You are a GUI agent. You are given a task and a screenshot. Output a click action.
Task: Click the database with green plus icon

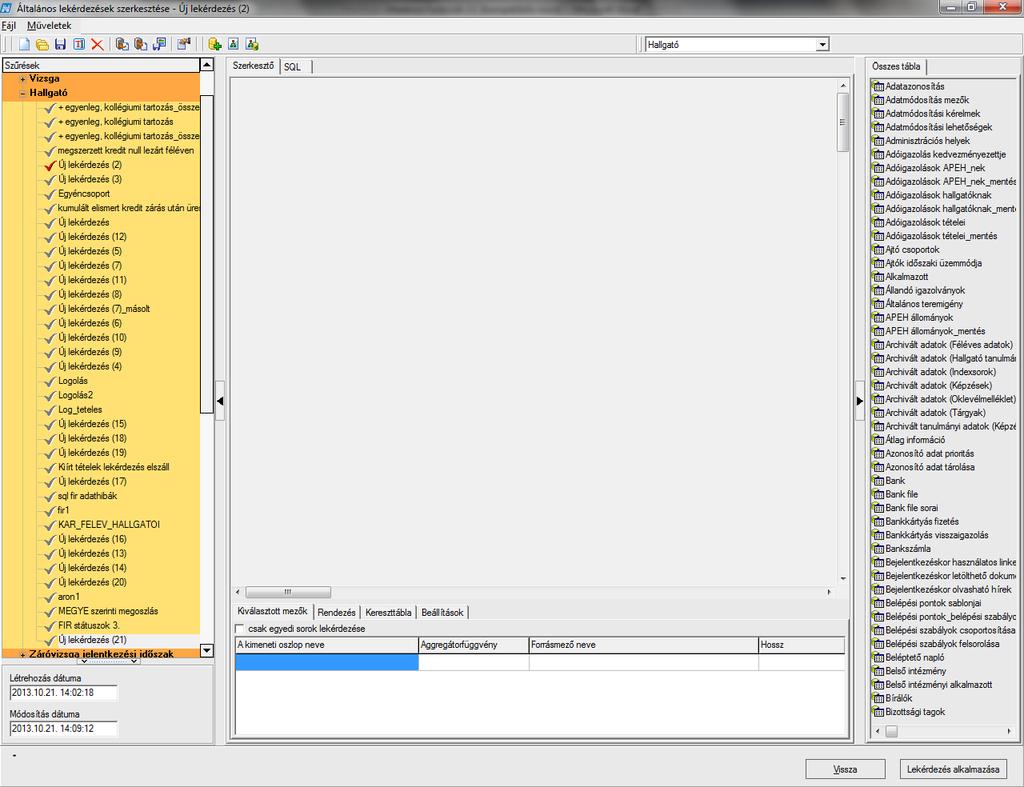point(215,44)
